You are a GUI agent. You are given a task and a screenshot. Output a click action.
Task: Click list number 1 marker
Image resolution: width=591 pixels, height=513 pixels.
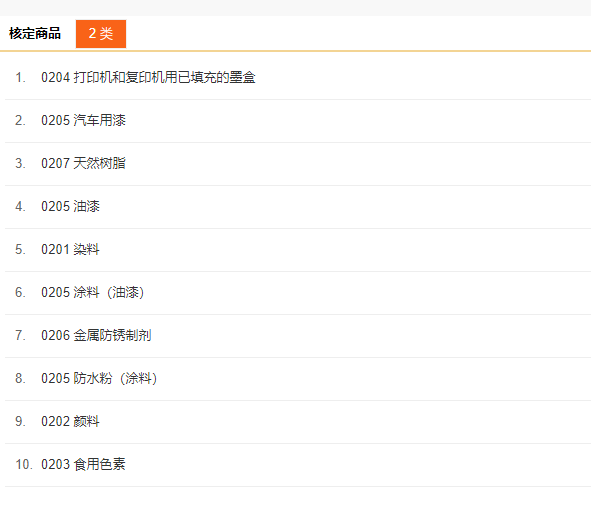pyautogui.click(x=20, y=78)
